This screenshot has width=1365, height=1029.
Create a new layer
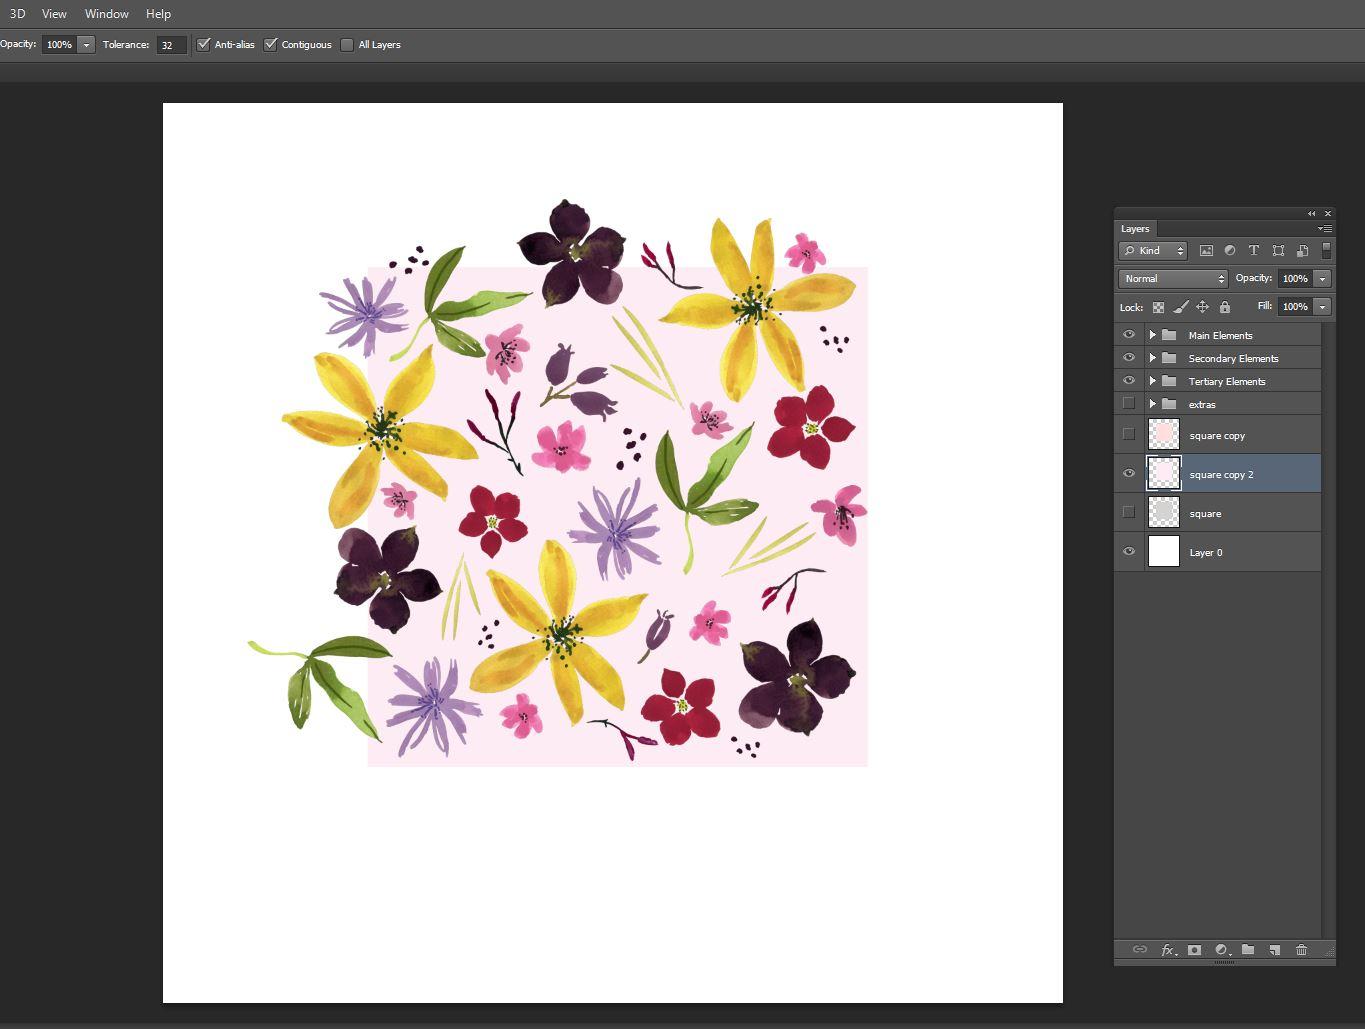click(x=1274, y=950)
